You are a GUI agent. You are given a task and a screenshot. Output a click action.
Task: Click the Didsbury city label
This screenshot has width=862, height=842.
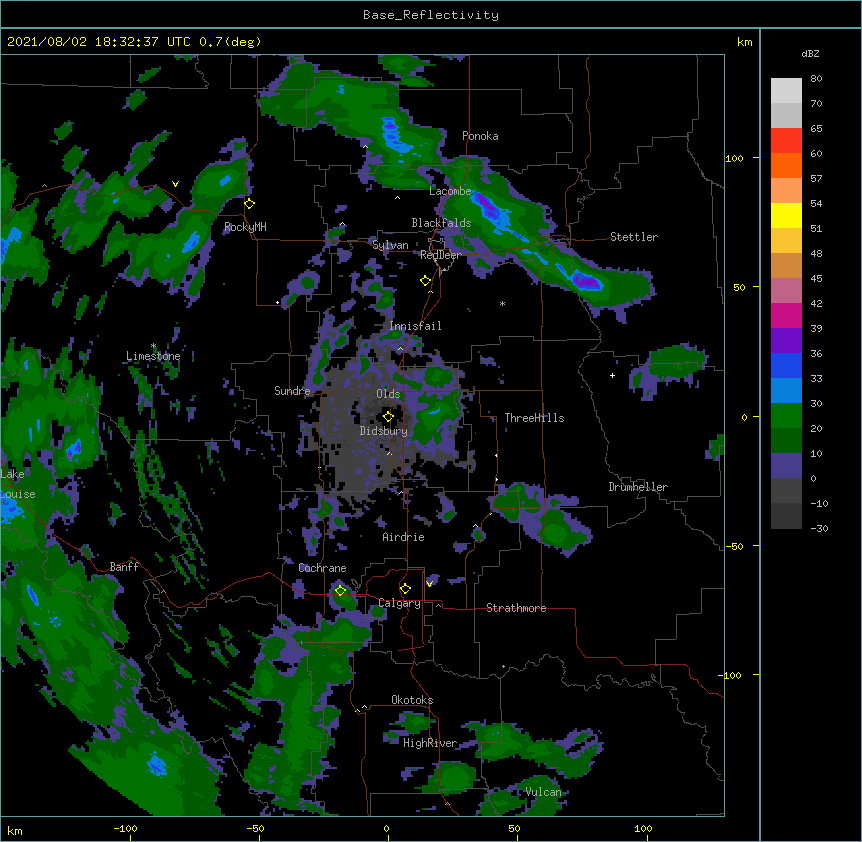(383, 431)
